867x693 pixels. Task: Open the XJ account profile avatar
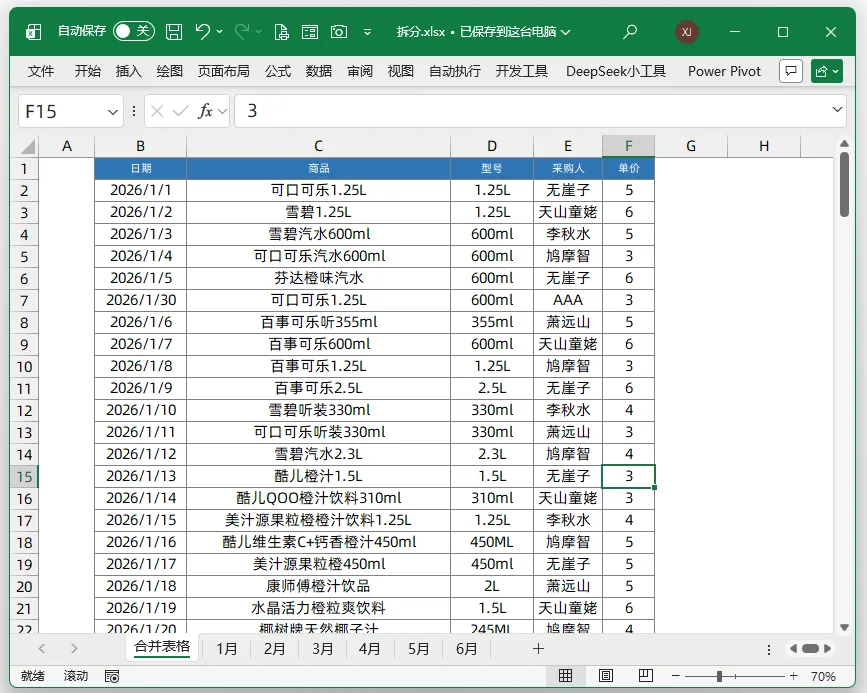pos(686,32)
